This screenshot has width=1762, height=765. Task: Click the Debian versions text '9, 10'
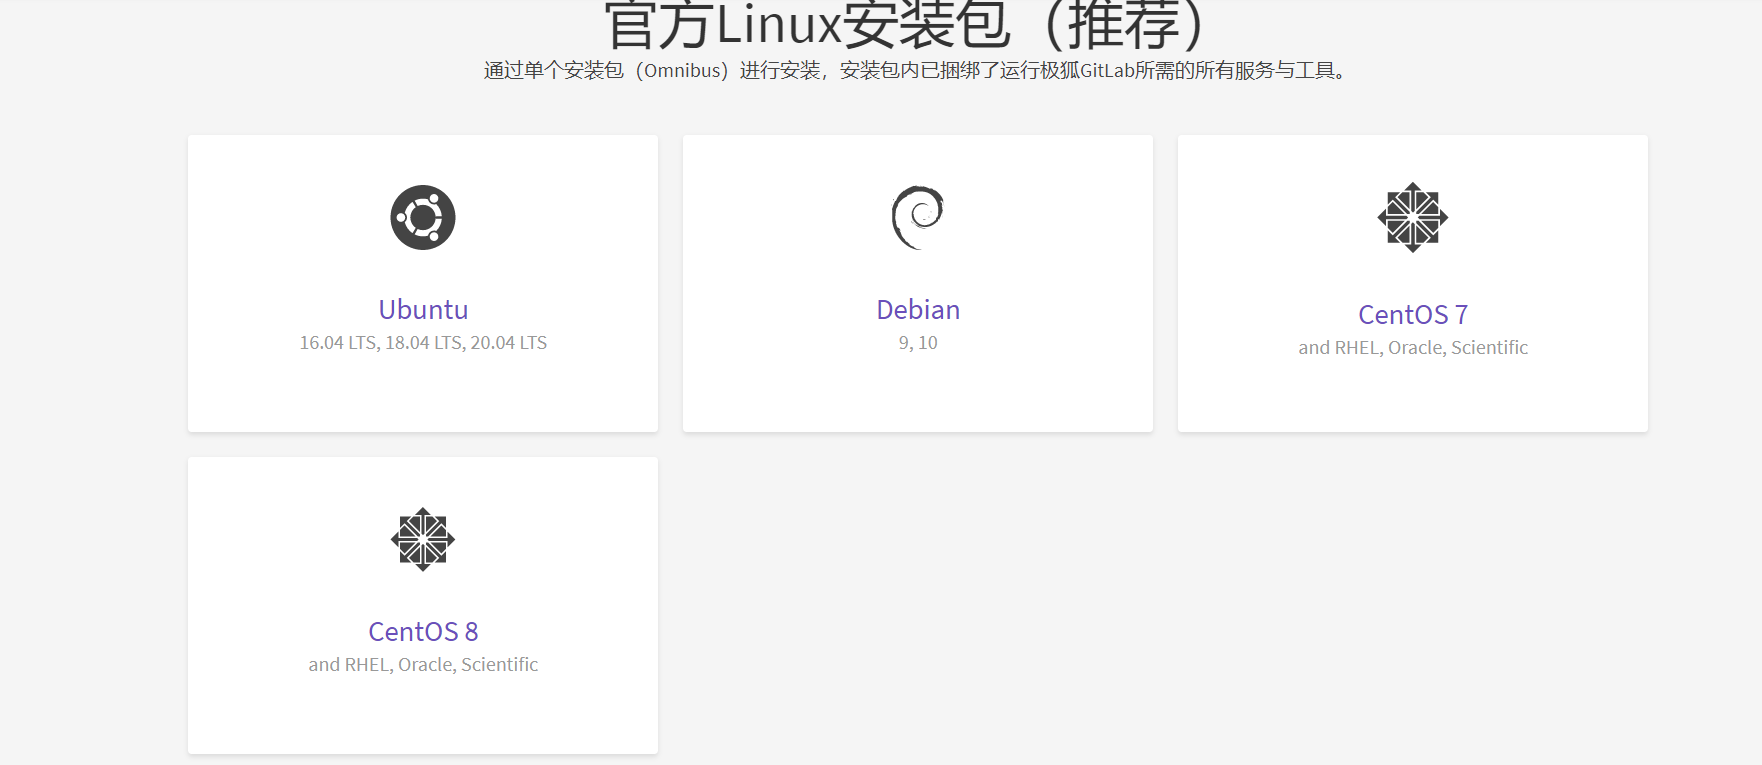918,343
